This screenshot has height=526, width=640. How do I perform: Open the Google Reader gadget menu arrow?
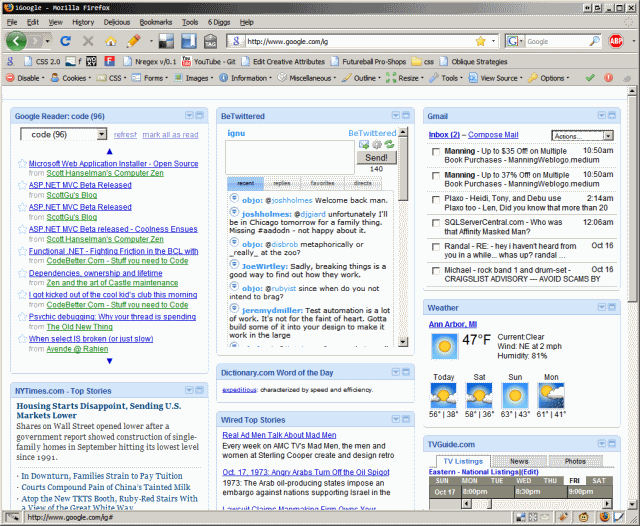click(189, 115)
